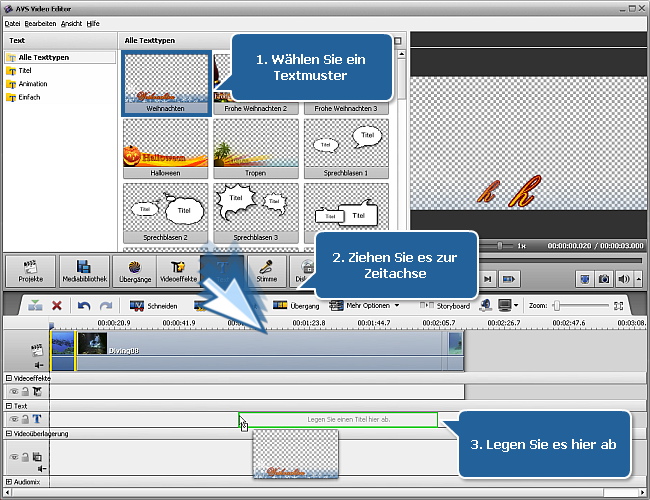Toggle eye visibility on Videoeffekte track
Viewport: 650px width, 500px height.
click(x=14, y=392)
